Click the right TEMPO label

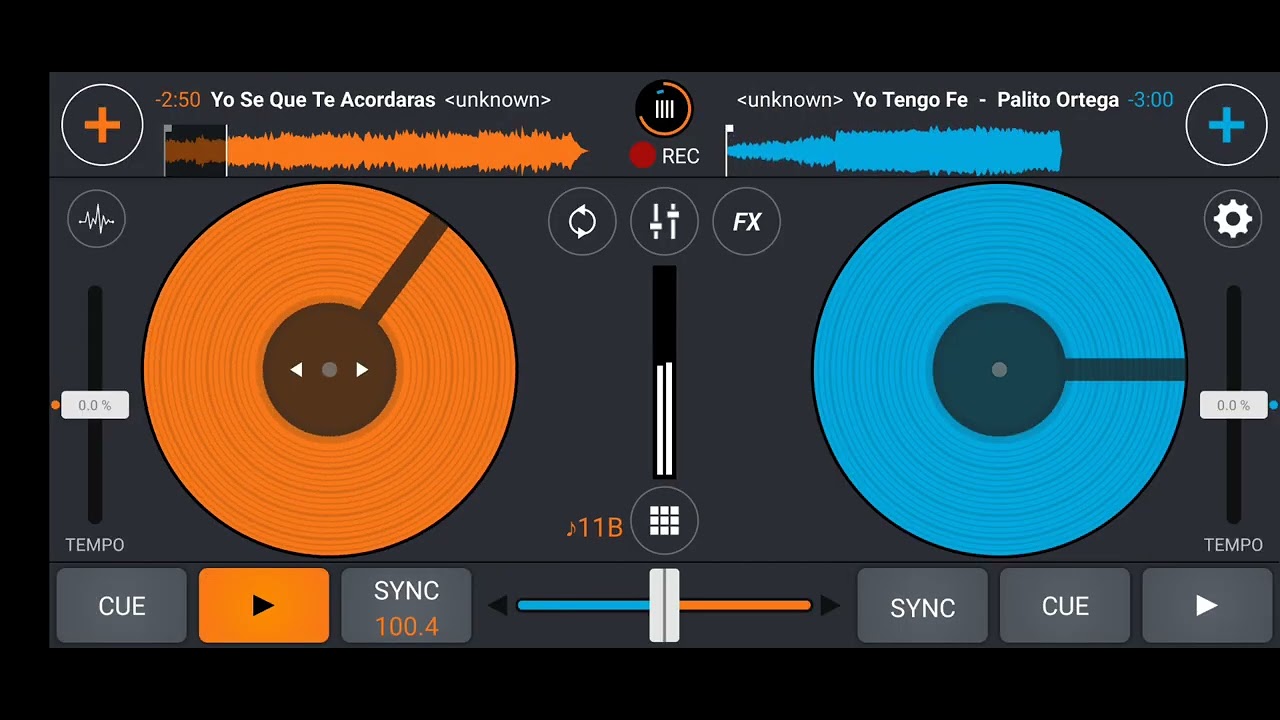(1233, 545)
